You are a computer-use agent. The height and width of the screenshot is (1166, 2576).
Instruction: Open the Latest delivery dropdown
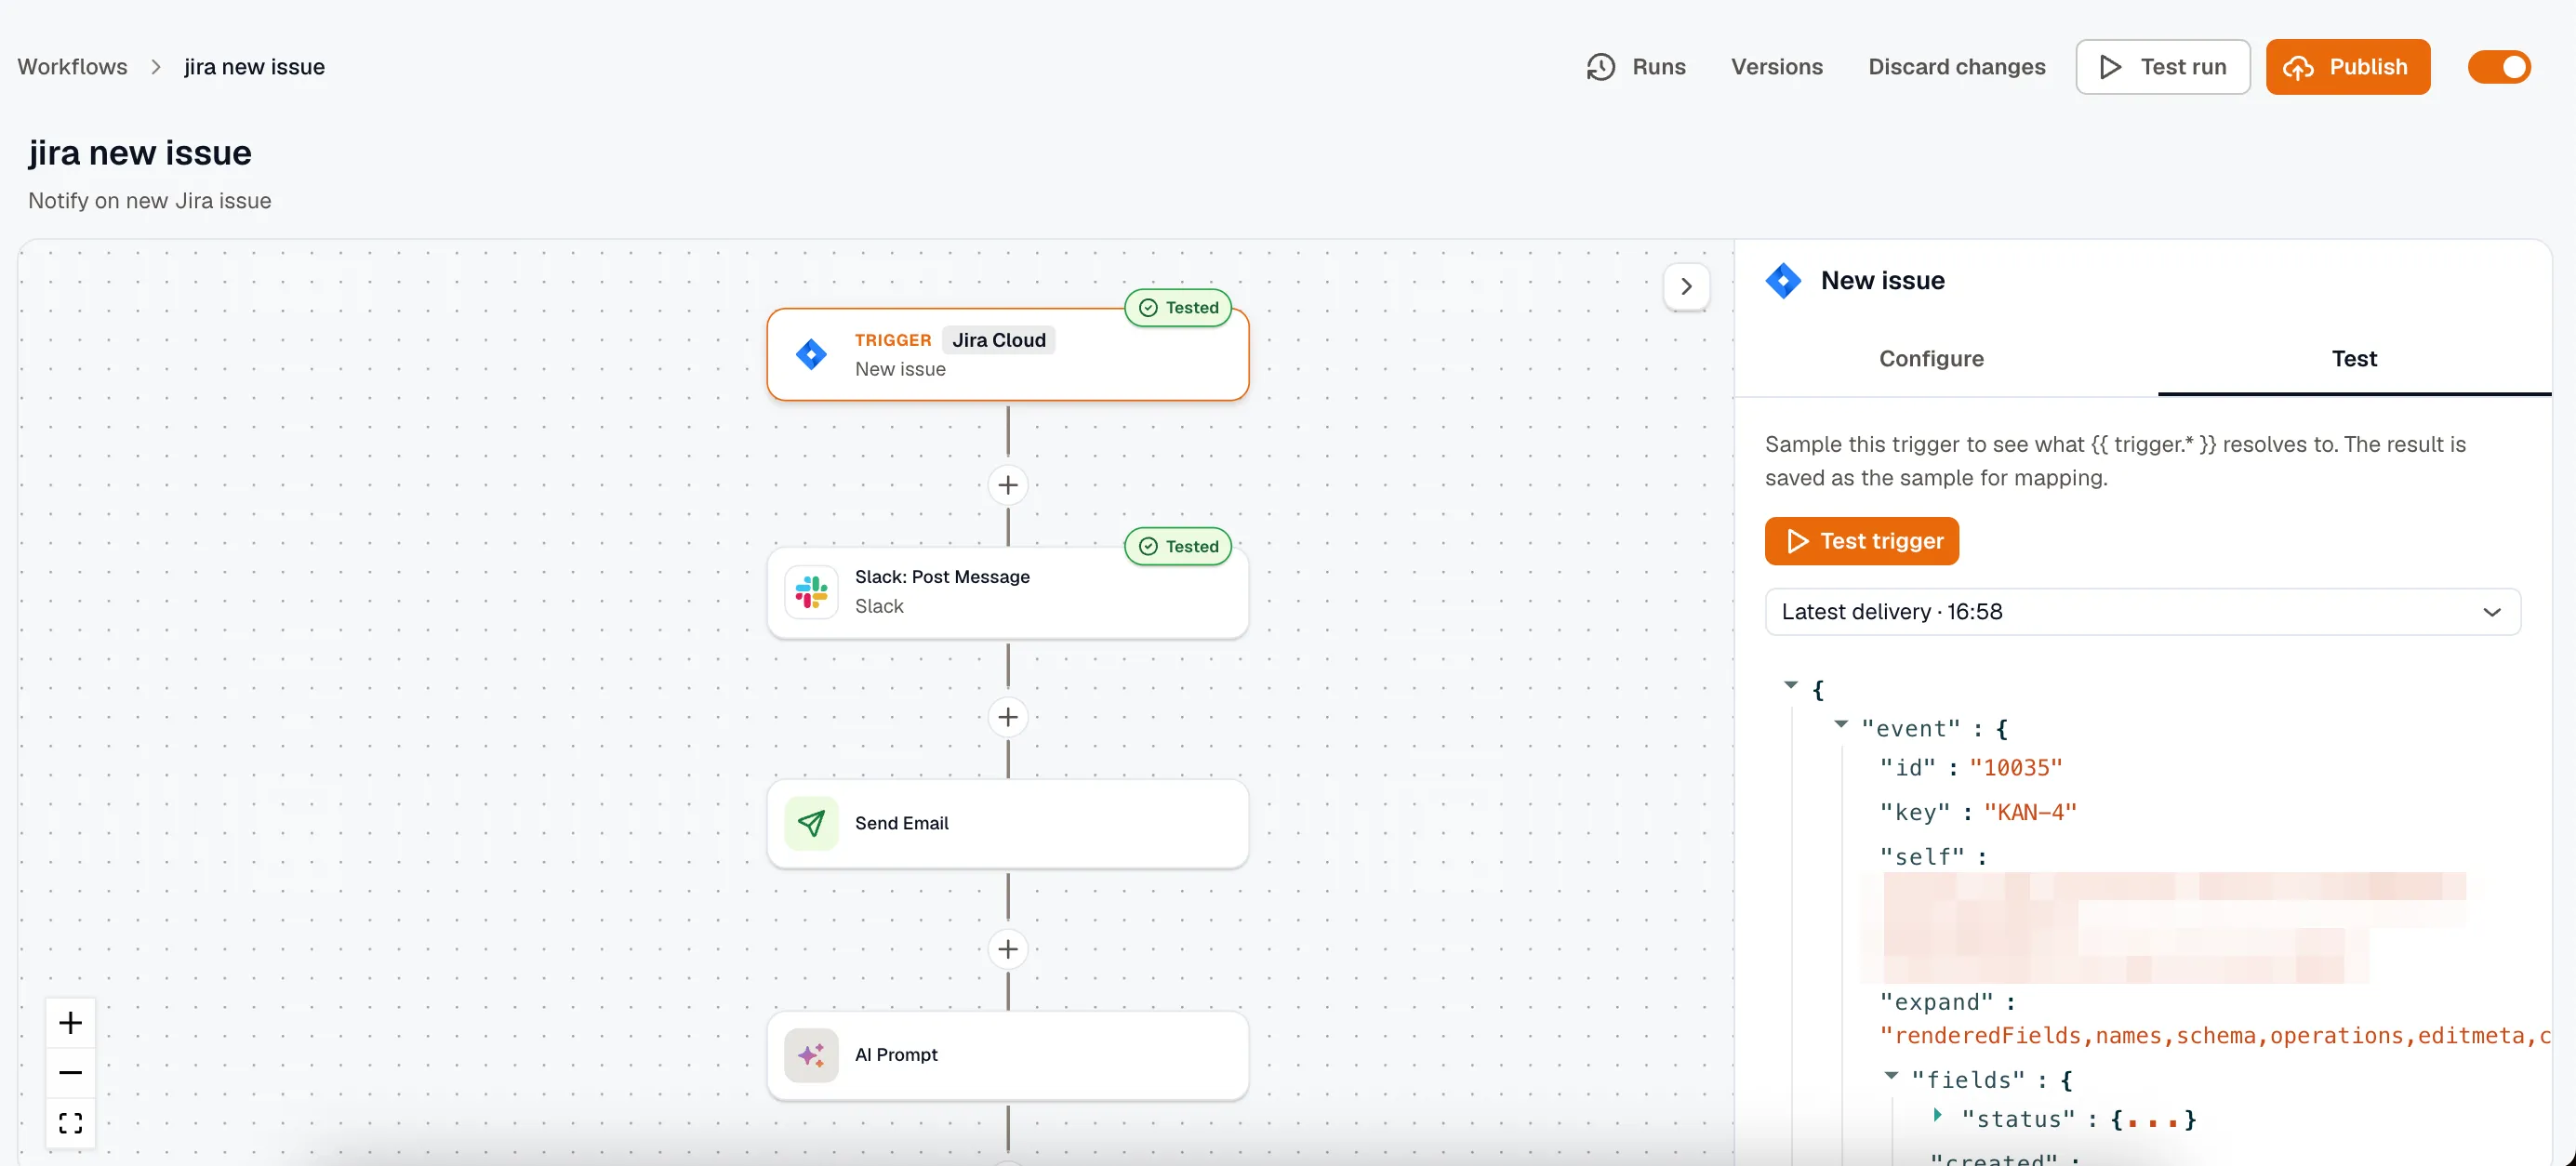(x=2142, y=612)
